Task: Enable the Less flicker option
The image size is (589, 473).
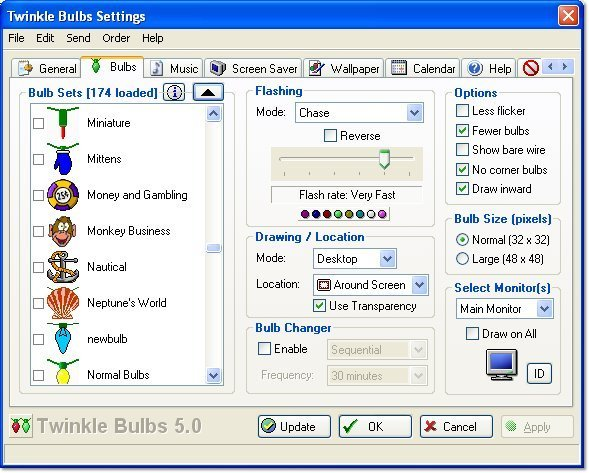Action: [462, 111]
